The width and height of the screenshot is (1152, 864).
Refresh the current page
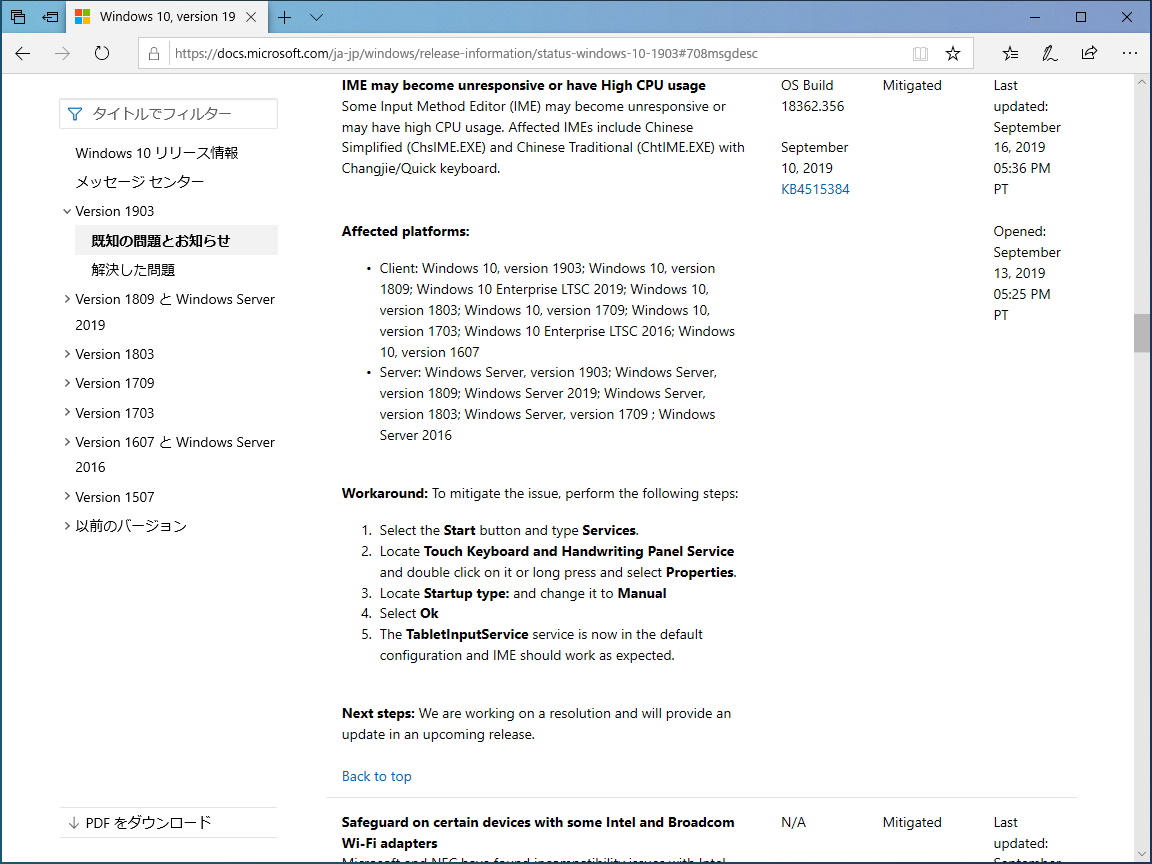(x=101, y=53)
